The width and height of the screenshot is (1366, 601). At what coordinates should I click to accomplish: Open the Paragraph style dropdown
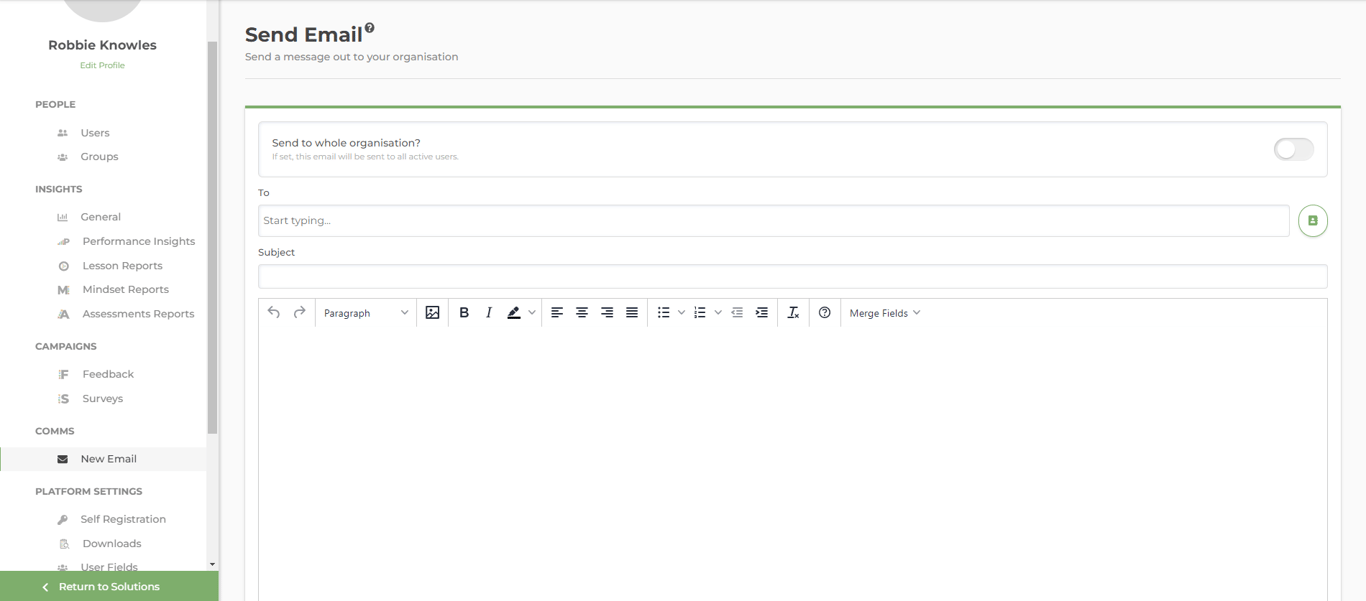coord(366,313)
